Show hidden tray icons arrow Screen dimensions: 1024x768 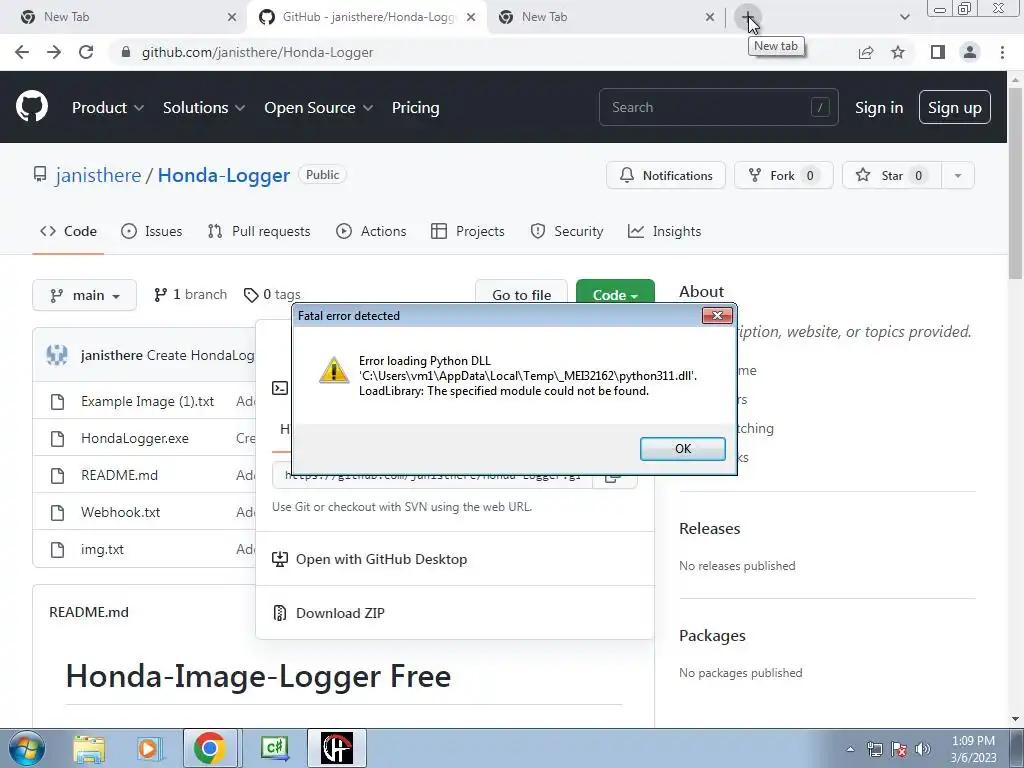click(x=850, y=749)
